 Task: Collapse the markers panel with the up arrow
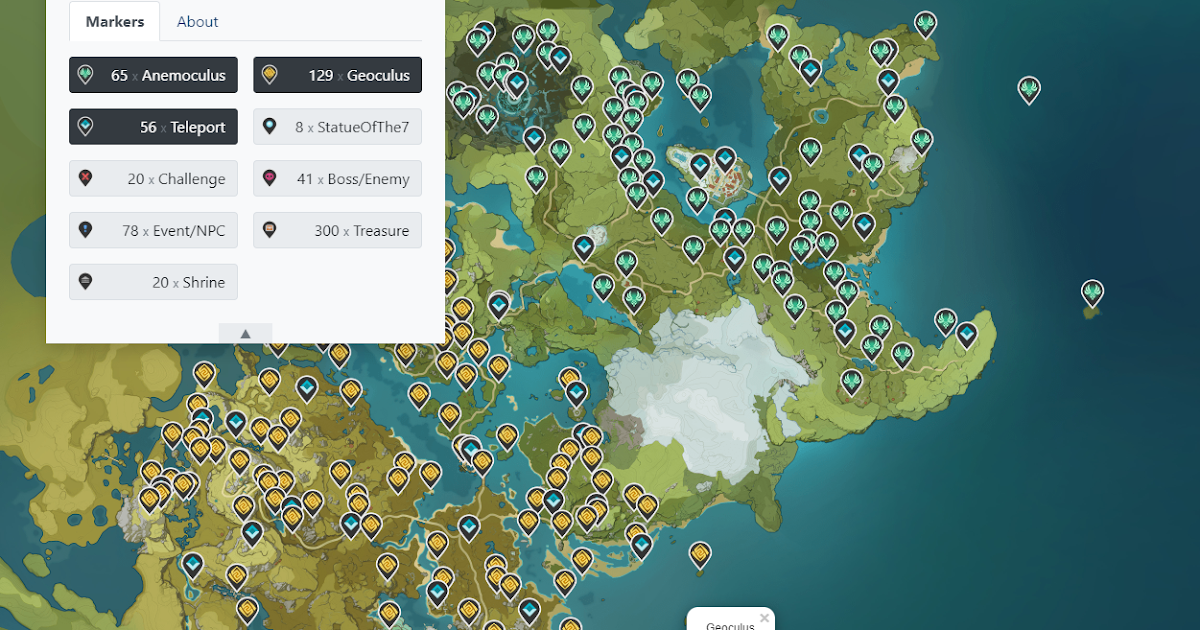click(x=245, y=333)
